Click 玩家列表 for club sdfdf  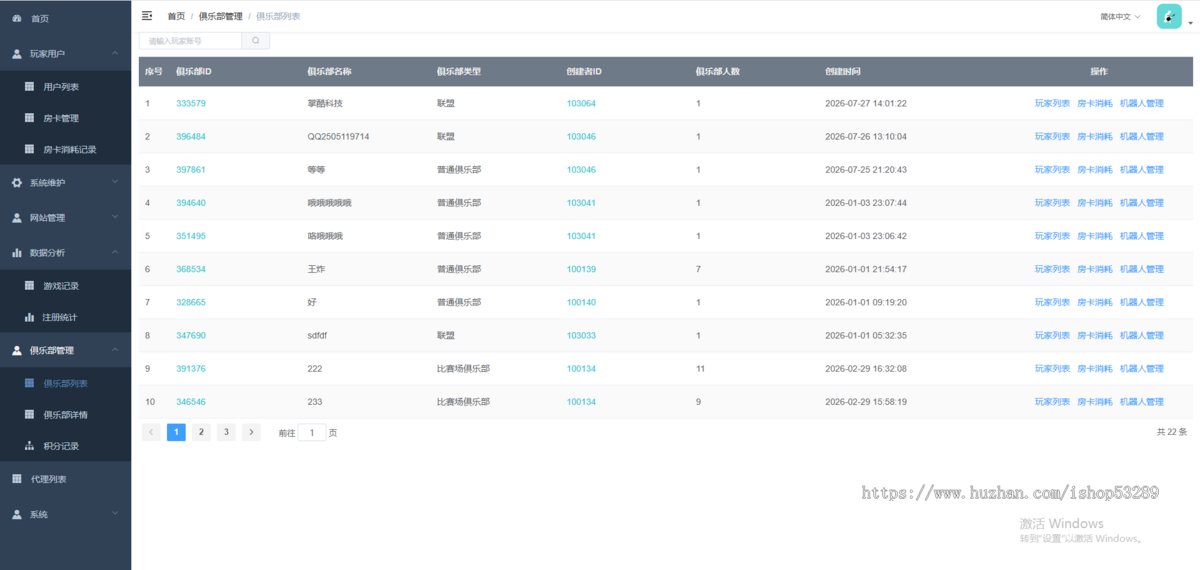tap(1052, 335)
